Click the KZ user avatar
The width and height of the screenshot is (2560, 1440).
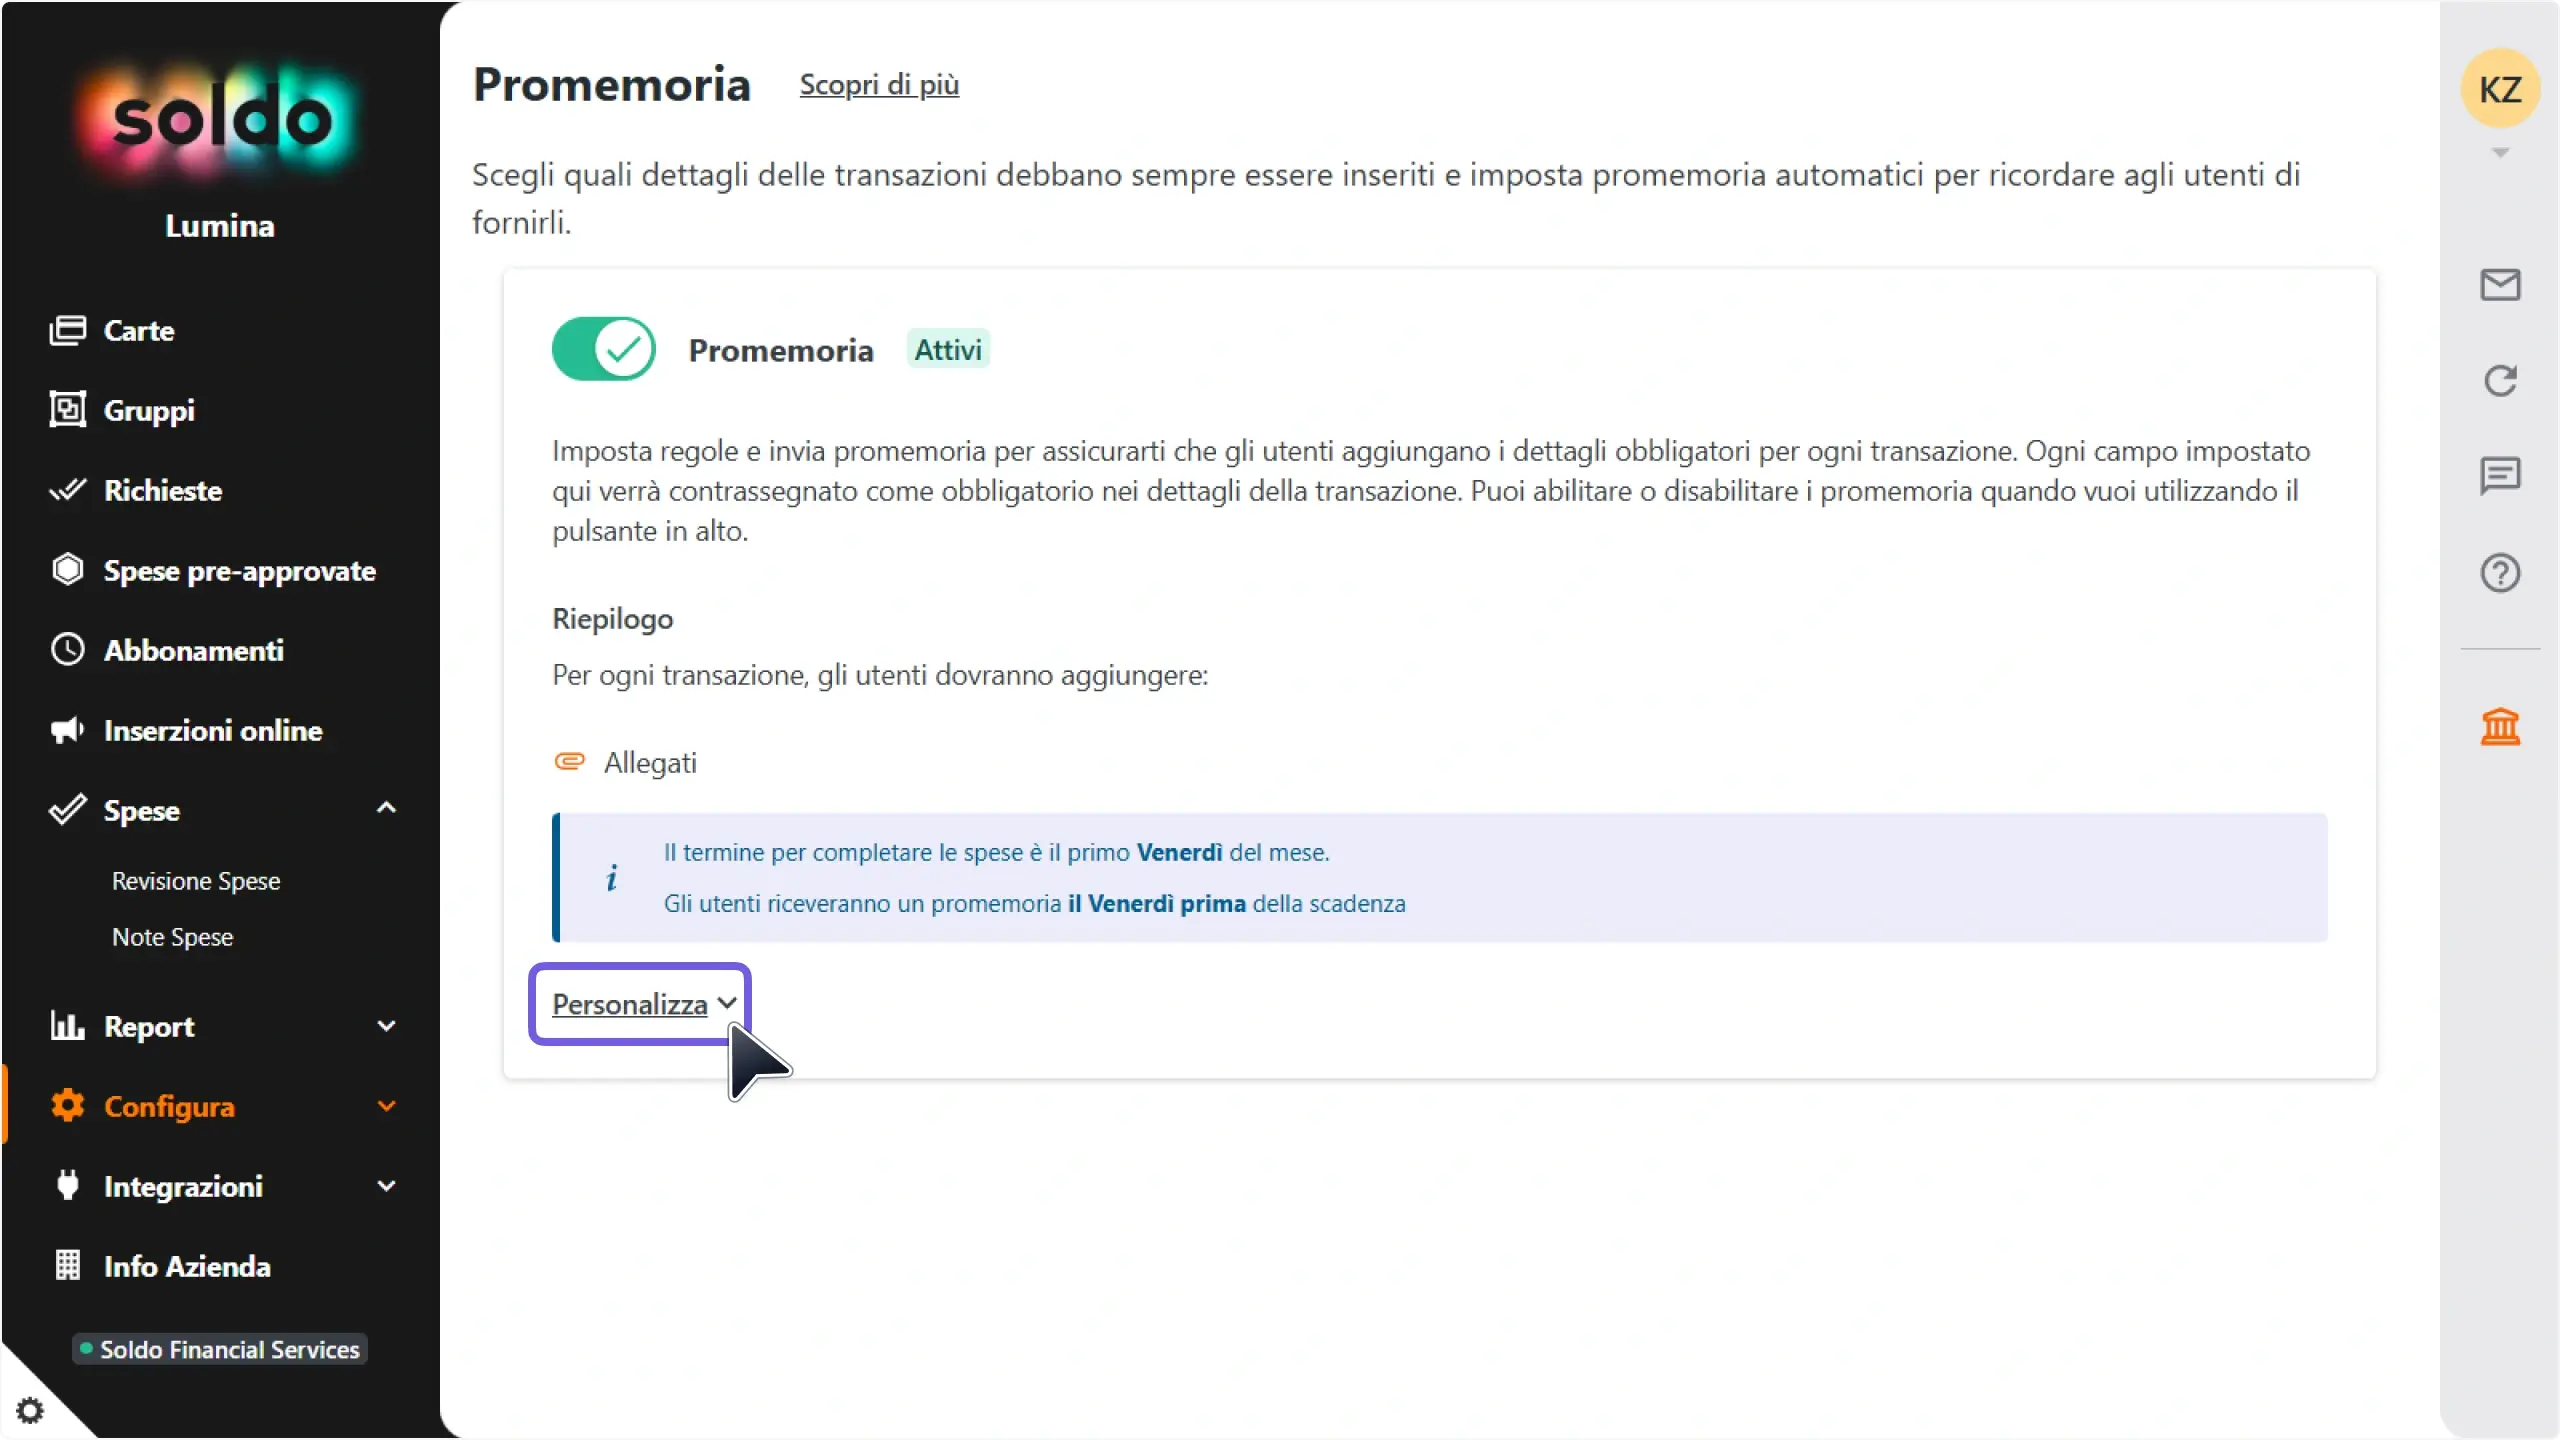click(x=2500, y=89)
